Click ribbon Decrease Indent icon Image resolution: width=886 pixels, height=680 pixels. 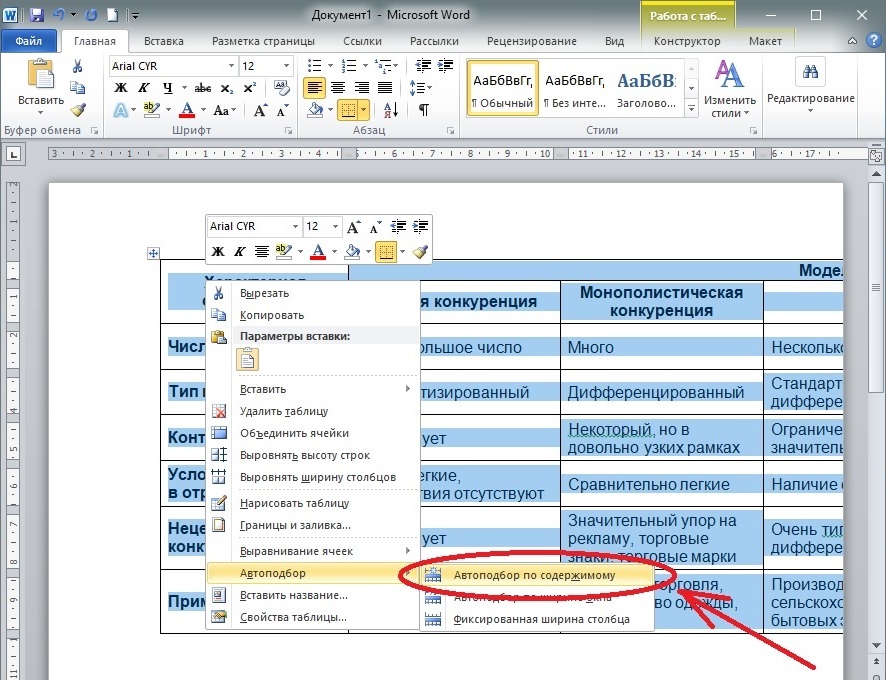(423, 66)
